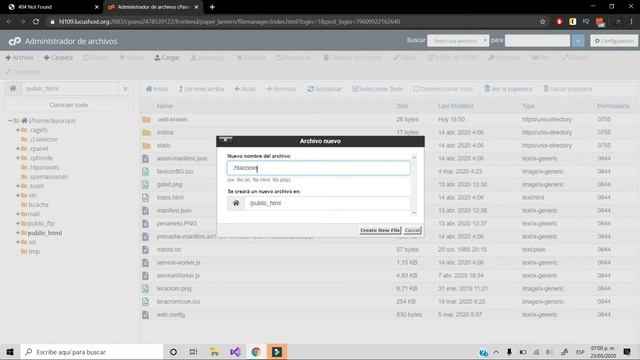The height and width of the screenshot is (360, 640).
Task: Click file icon of manifest.json
Action: pyautogui.click(x=145, y=211)
